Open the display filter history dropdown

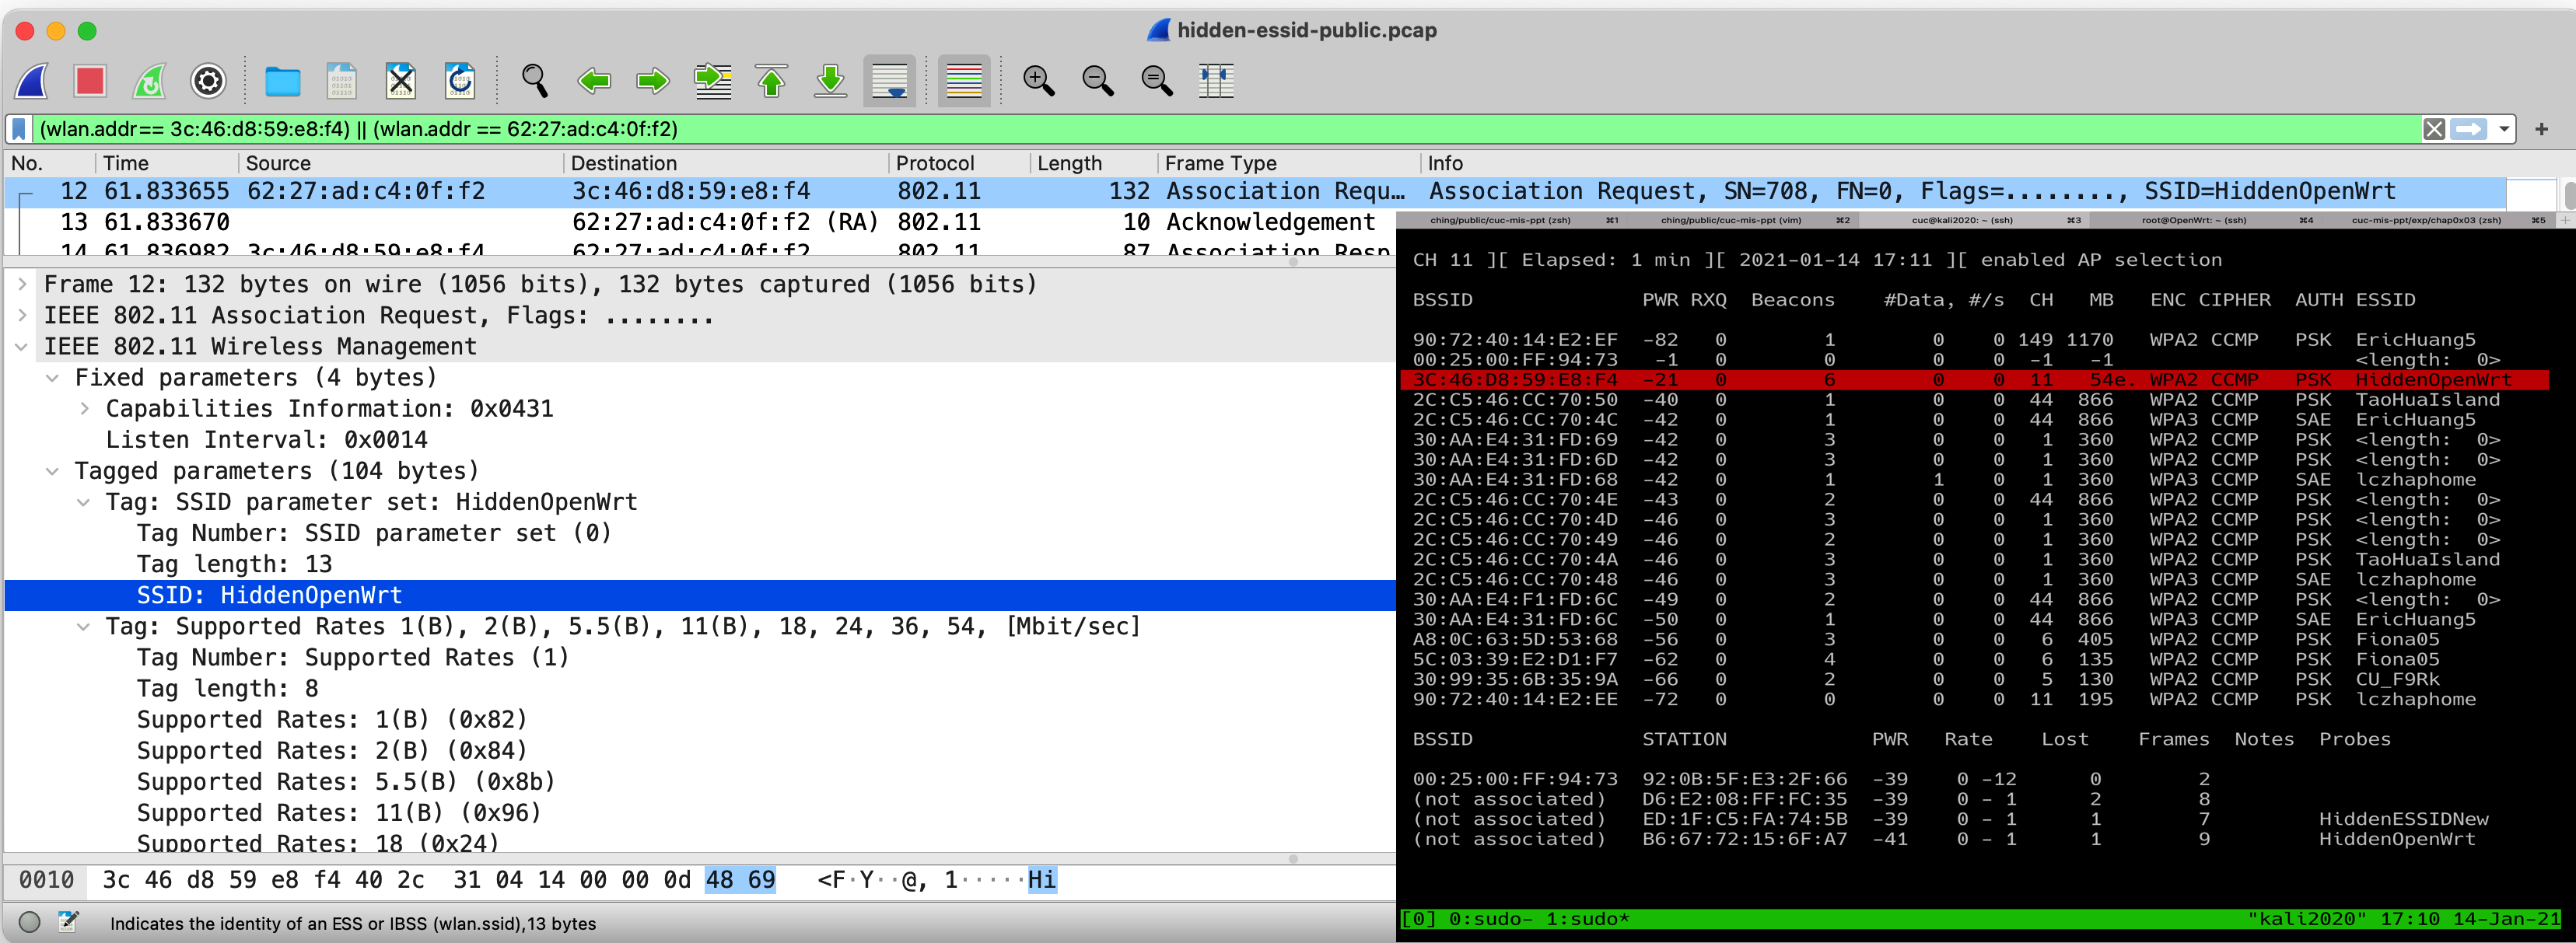coord(2504,129)
